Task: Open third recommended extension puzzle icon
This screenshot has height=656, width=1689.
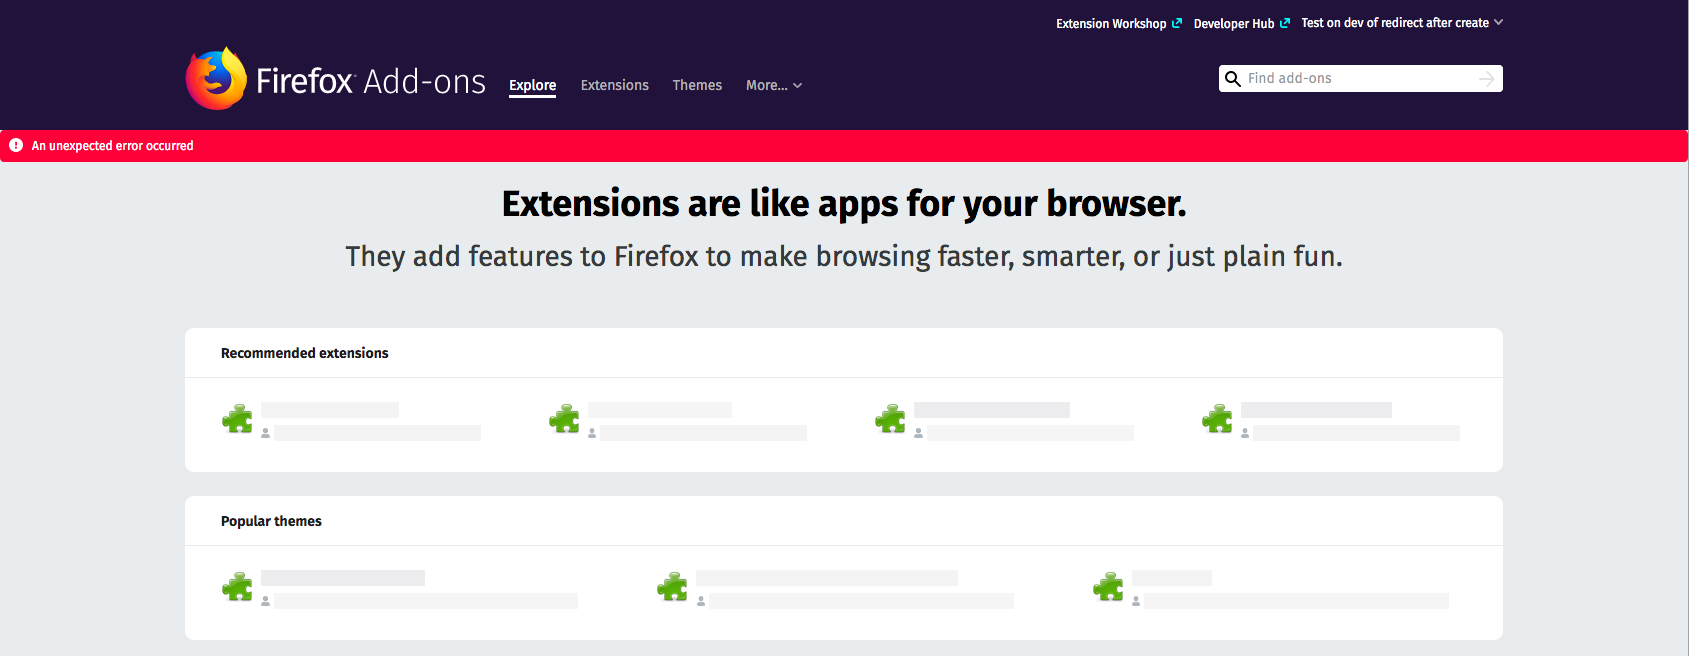Action: point(890,418)
